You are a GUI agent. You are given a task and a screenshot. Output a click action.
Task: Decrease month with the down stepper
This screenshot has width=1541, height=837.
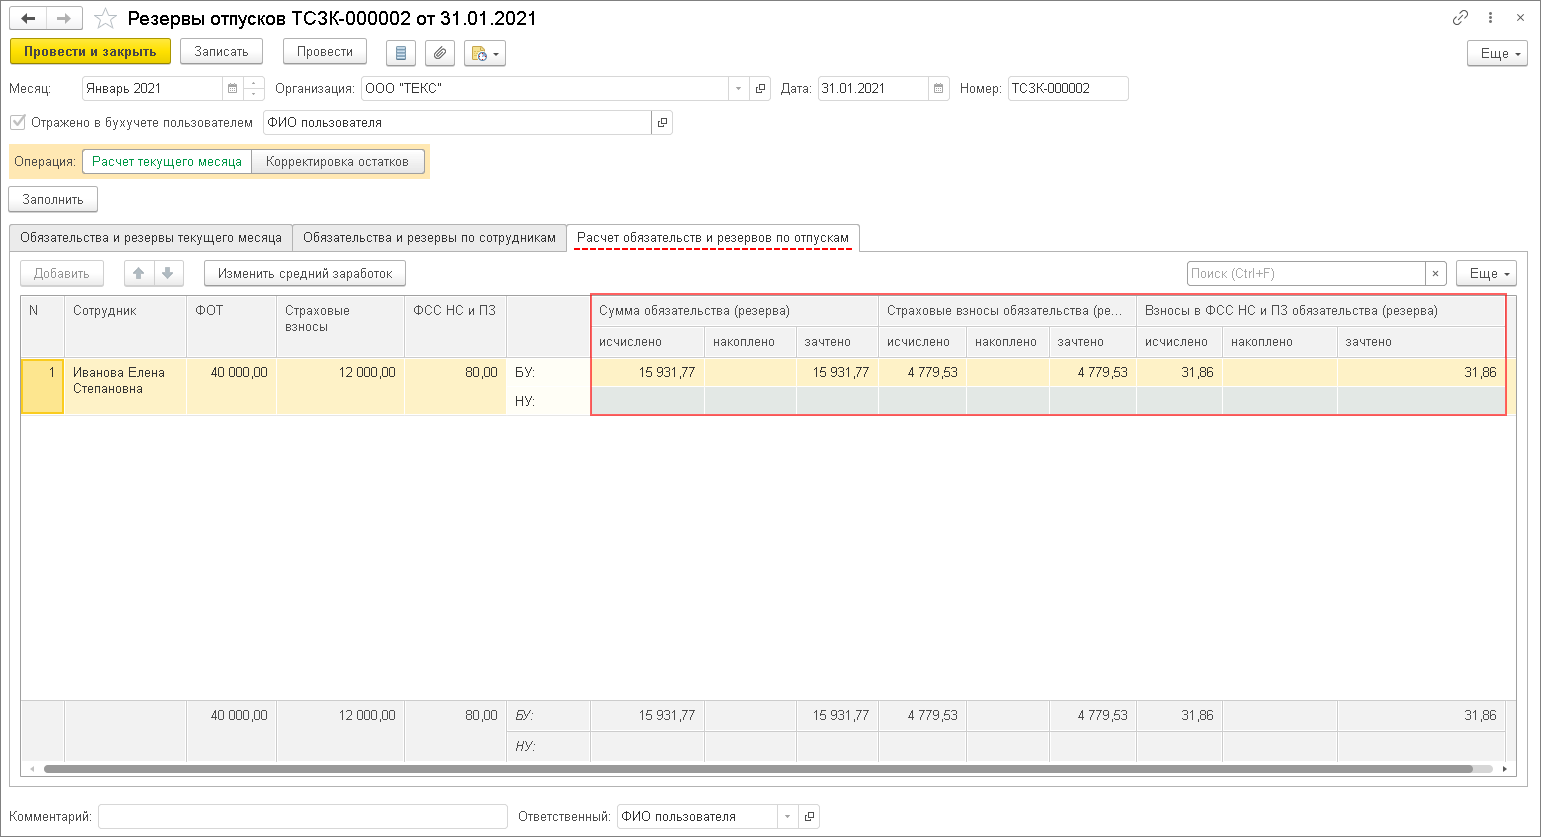[254, 94]
